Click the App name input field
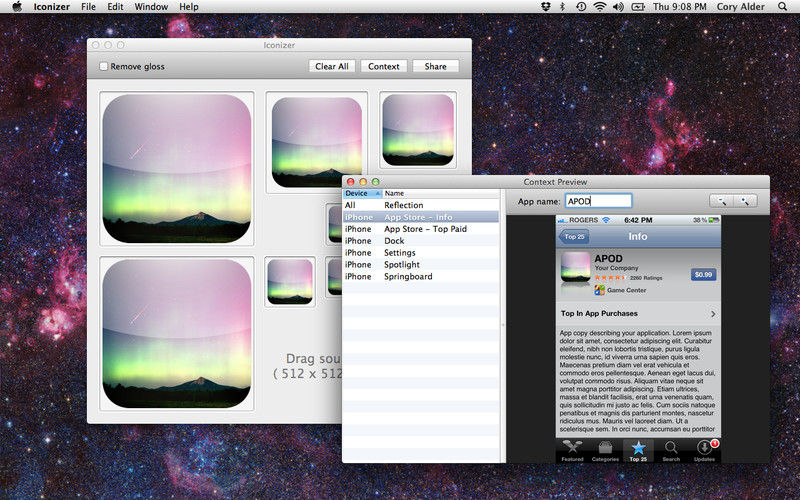Viewport: 800px width, 500px height. tap(598, 201)
